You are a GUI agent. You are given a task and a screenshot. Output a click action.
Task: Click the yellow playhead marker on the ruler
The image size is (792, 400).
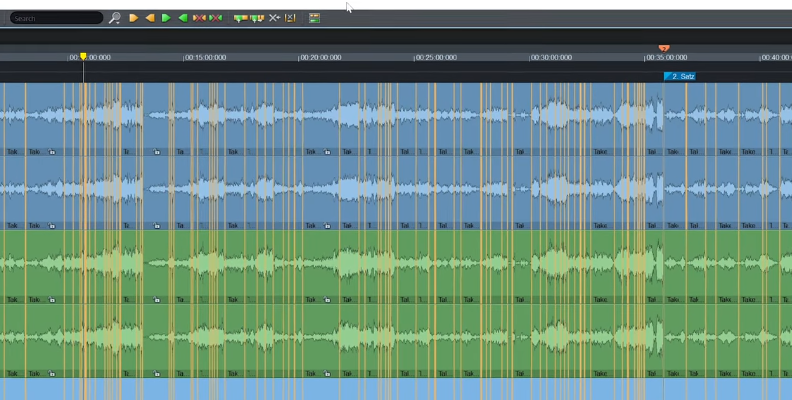[83, 57]
